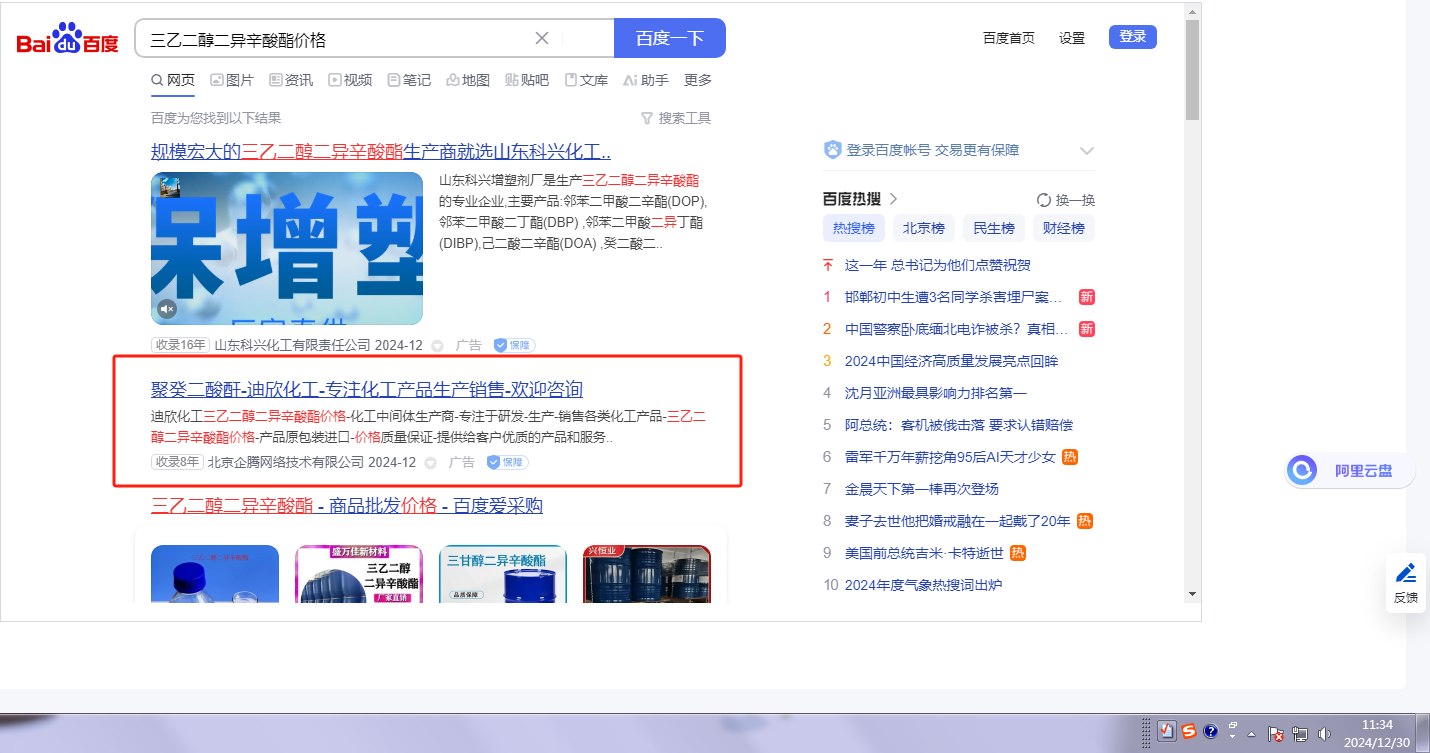The height and width of the screenshot is (753, 1430).
Task: Switch to the 图片 search tab
Action: tap(232, 80)
